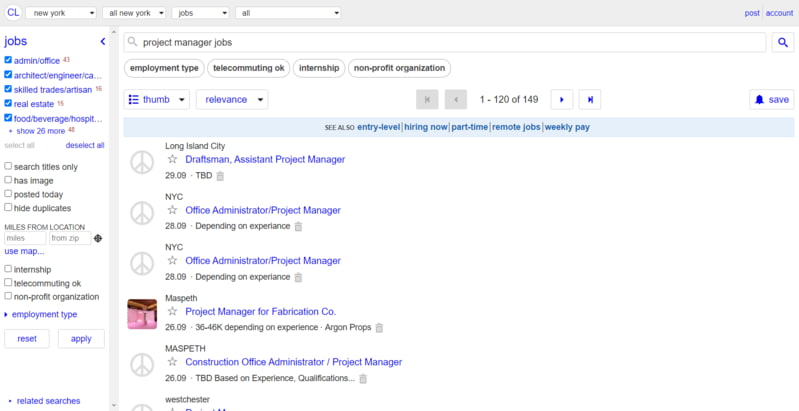The width and height of the screenshot is (799, 411).
Task: Click the first page arrow button
Action: [x=427, y=99]
